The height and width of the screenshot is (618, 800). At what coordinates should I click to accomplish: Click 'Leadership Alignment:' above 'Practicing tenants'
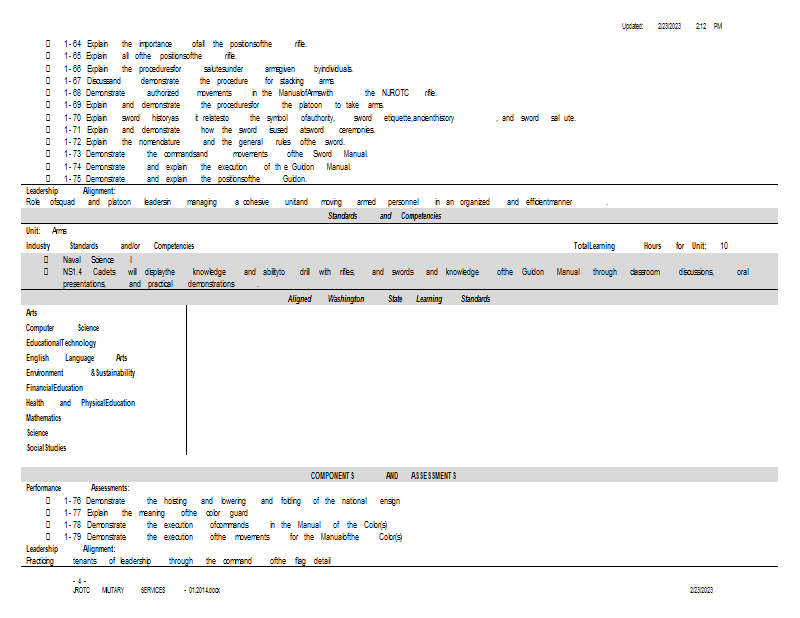click(x=71, y=549)
